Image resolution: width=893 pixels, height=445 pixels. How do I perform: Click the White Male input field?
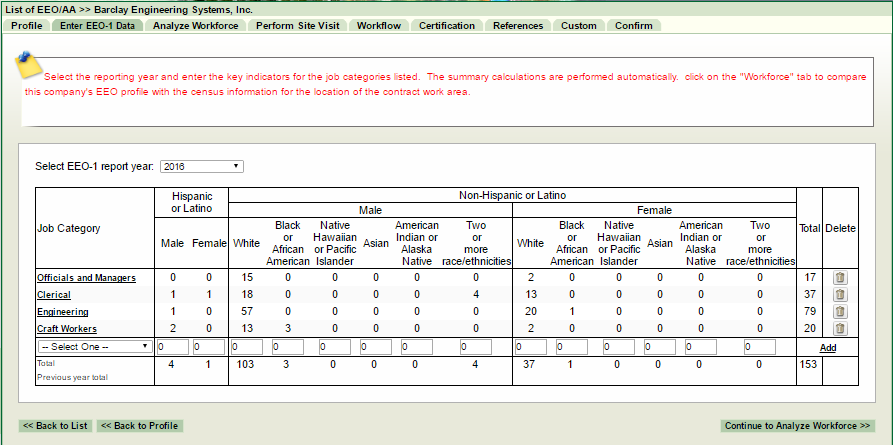[x=246, y=347]
